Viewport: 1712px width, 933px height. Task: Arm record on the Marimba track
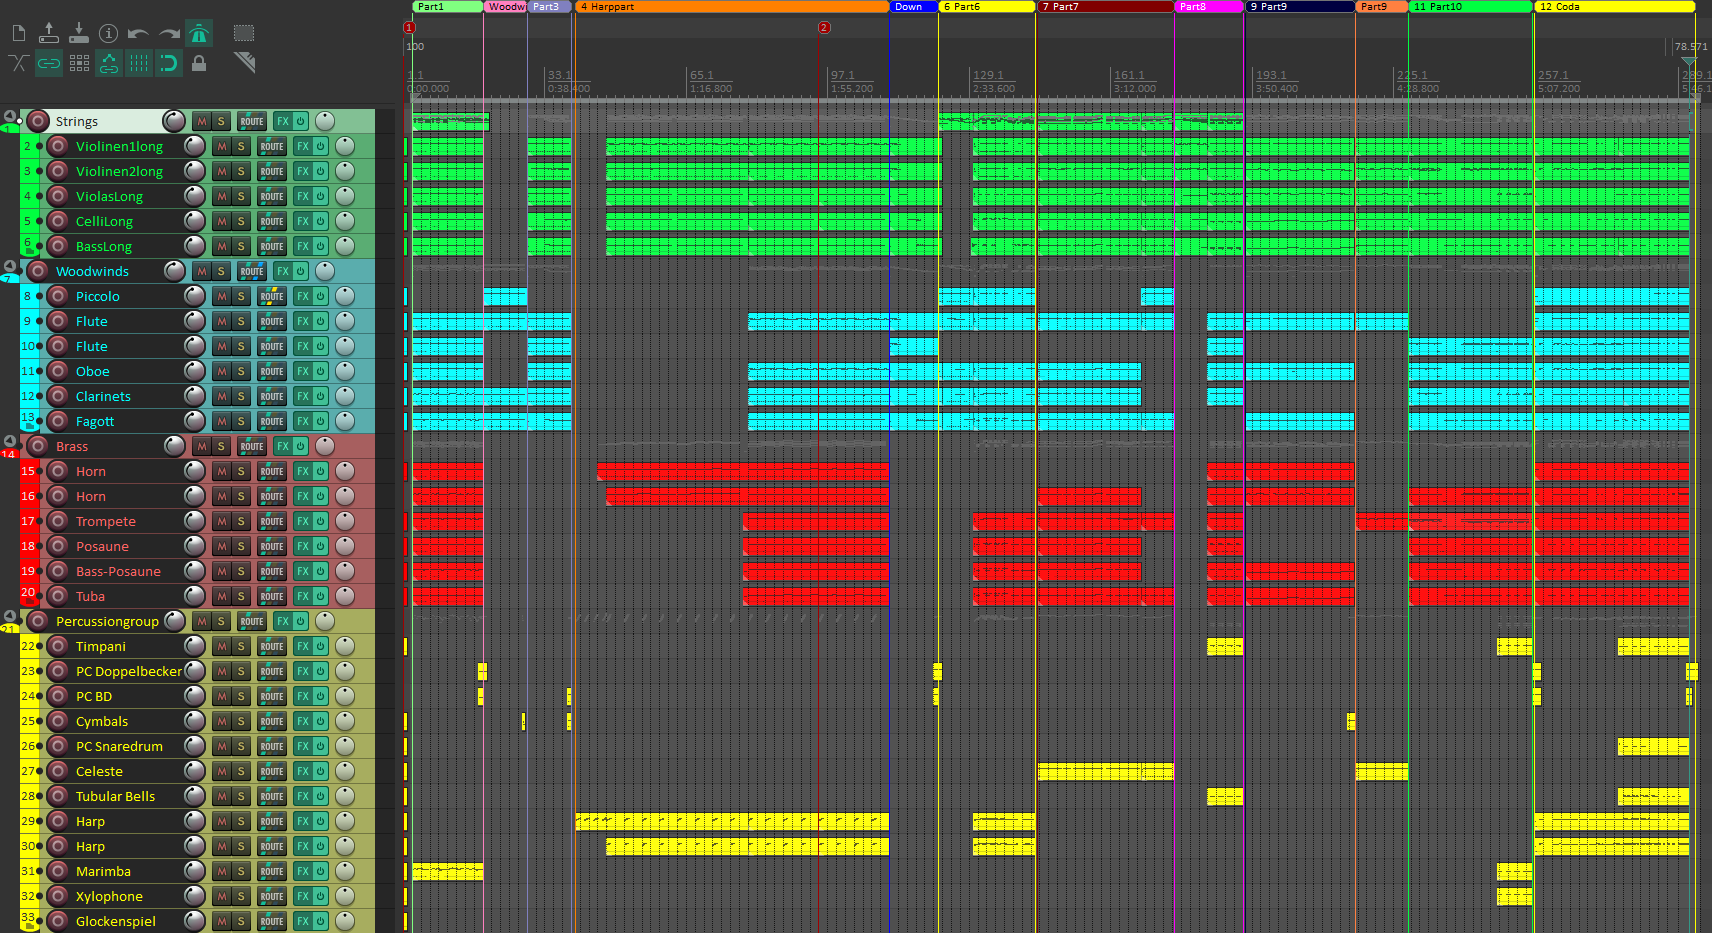tap(58, 871)
